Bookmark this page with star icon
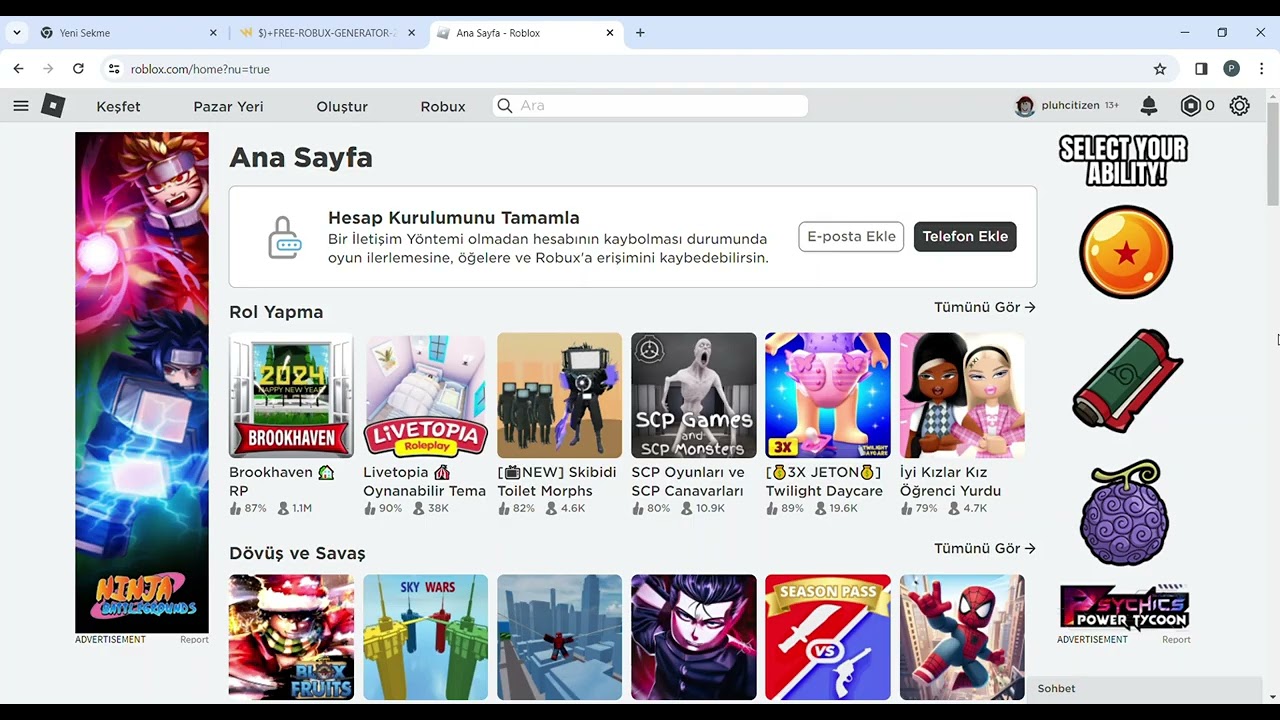This screenshot has width=1280, height=720. coord(1160,69)
